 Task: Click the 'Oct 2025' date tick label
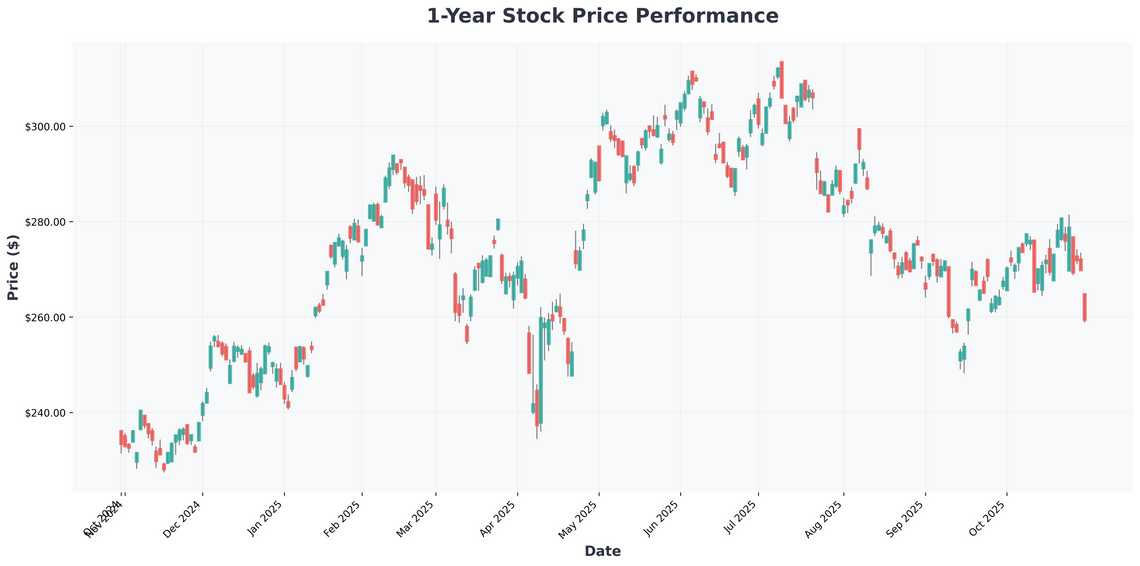(x=988, y=518)
